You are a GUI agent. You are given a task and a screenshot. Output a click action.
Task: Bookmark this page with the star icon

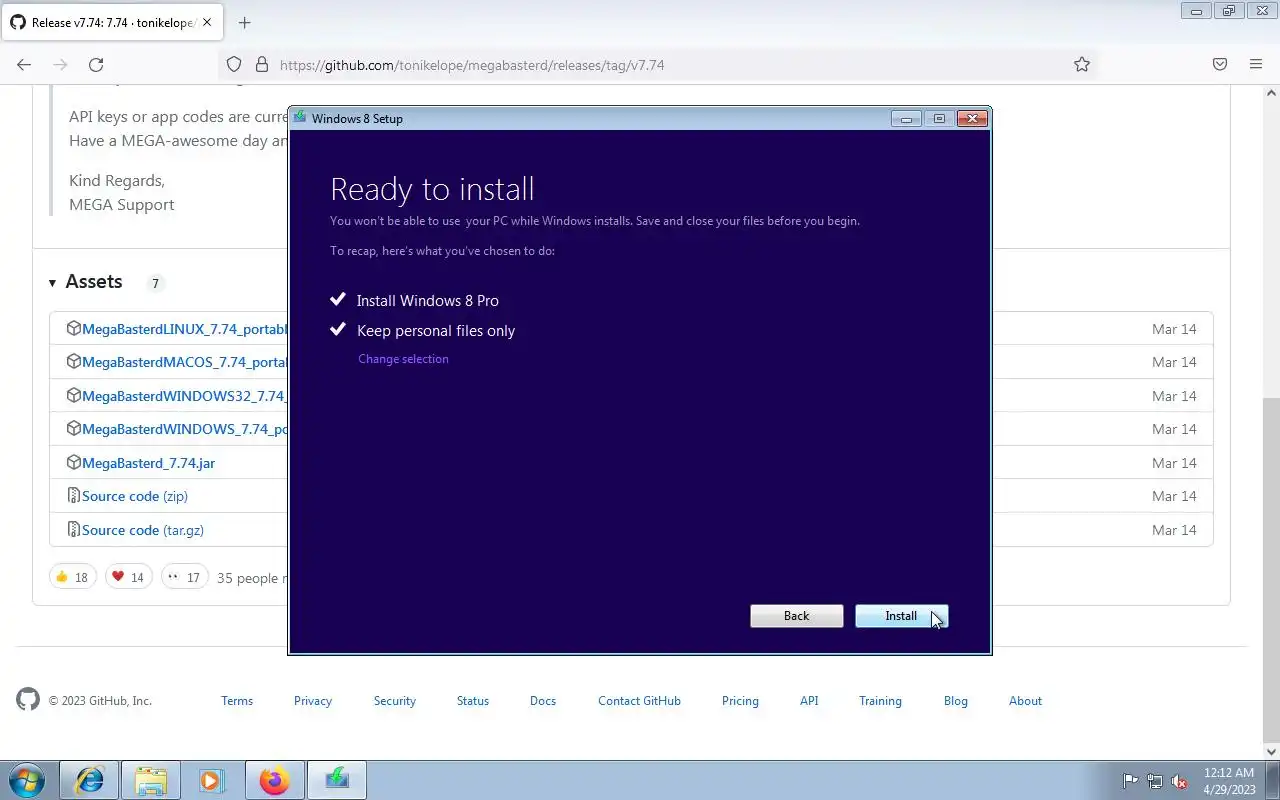tap(1082, 64)
